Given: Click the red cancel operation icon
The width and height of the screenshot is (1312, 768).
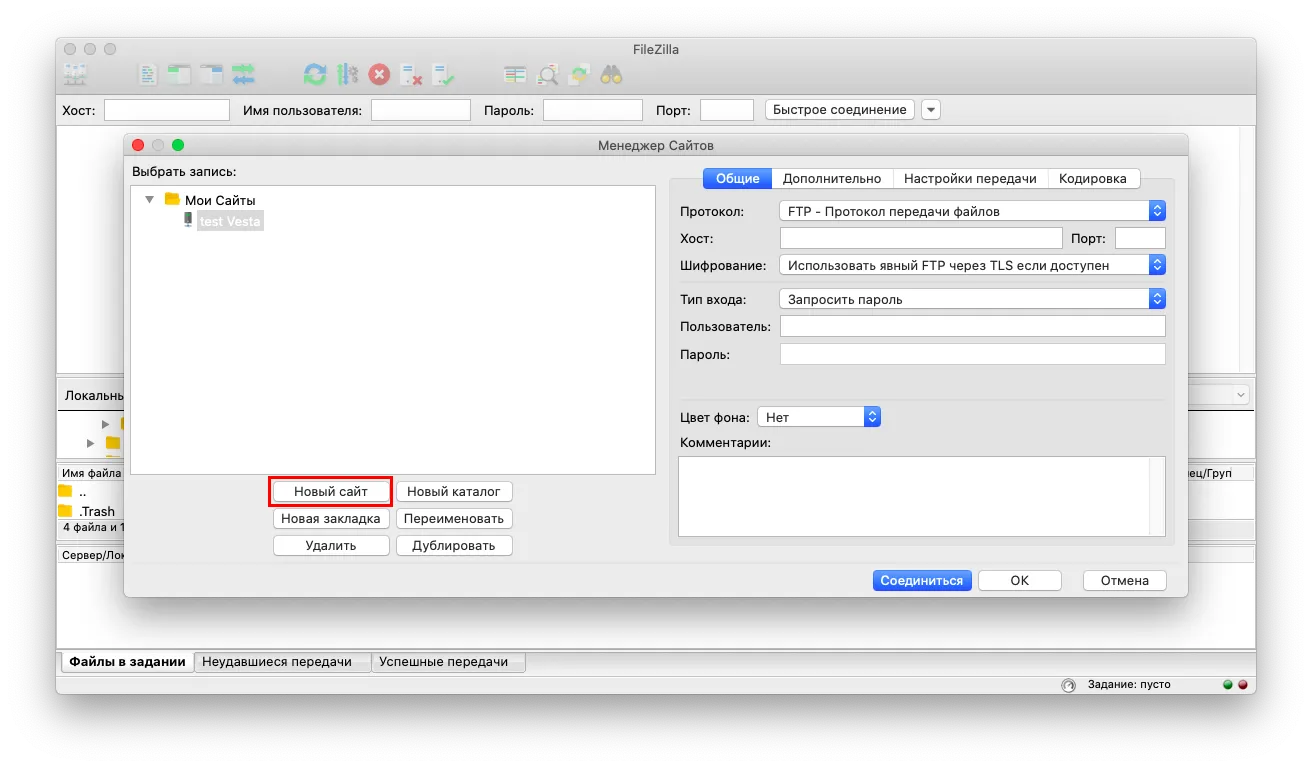Looking at the screenshot, I should (x=379, y=74).
